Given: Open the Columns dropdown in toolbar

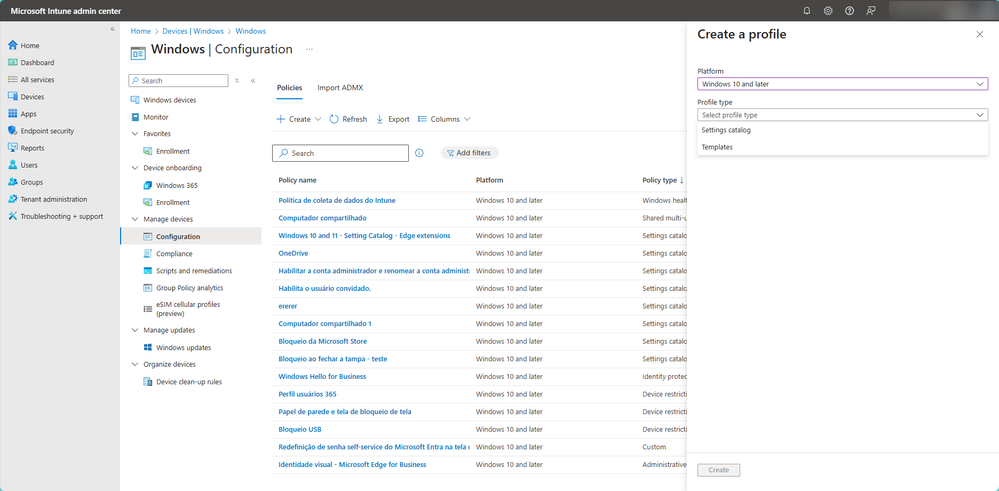Looking at the screenshot, I should 444,119.
